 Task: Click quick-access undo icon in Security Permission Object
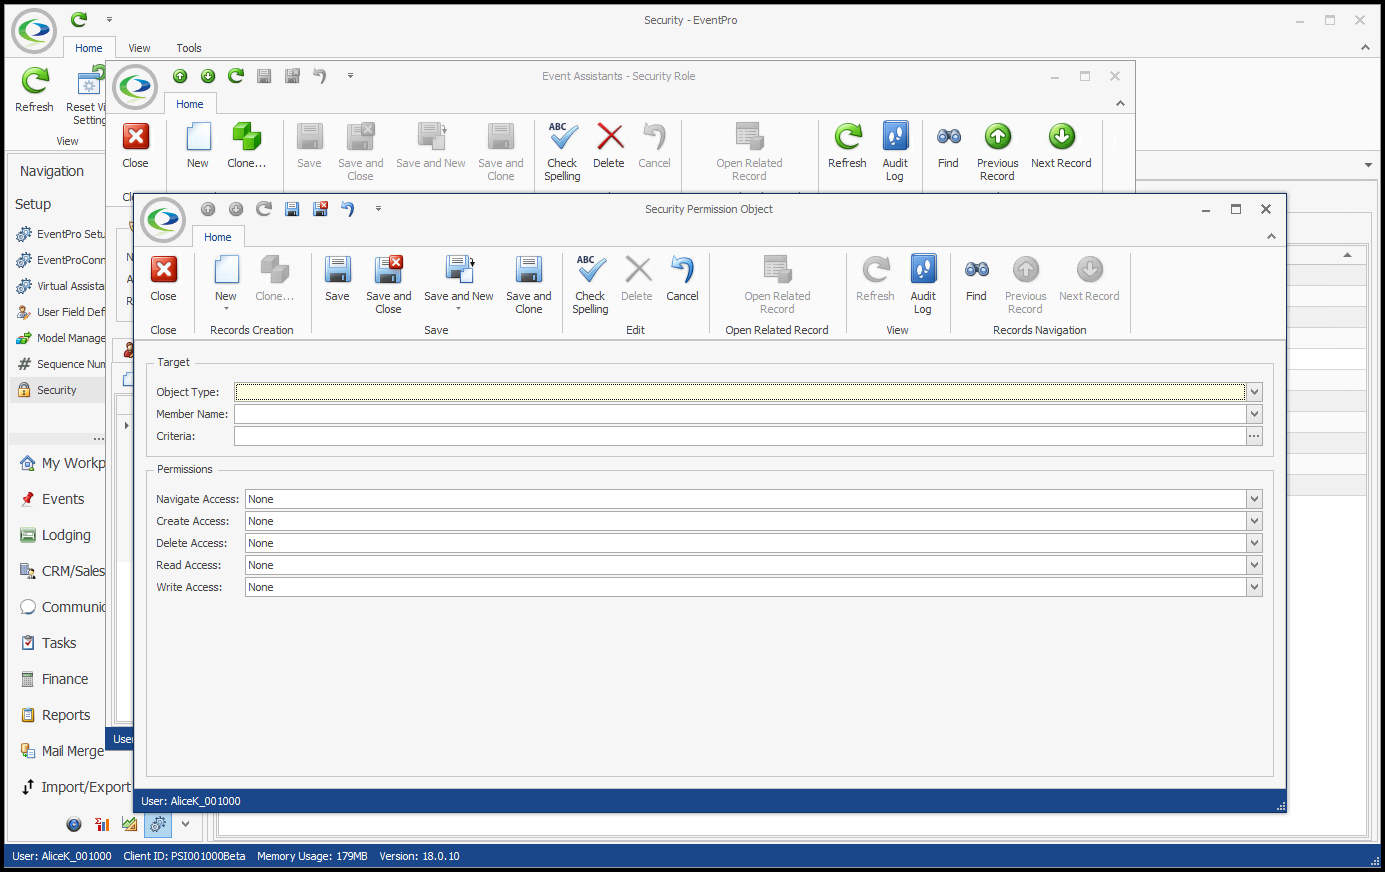pos(348,209)
